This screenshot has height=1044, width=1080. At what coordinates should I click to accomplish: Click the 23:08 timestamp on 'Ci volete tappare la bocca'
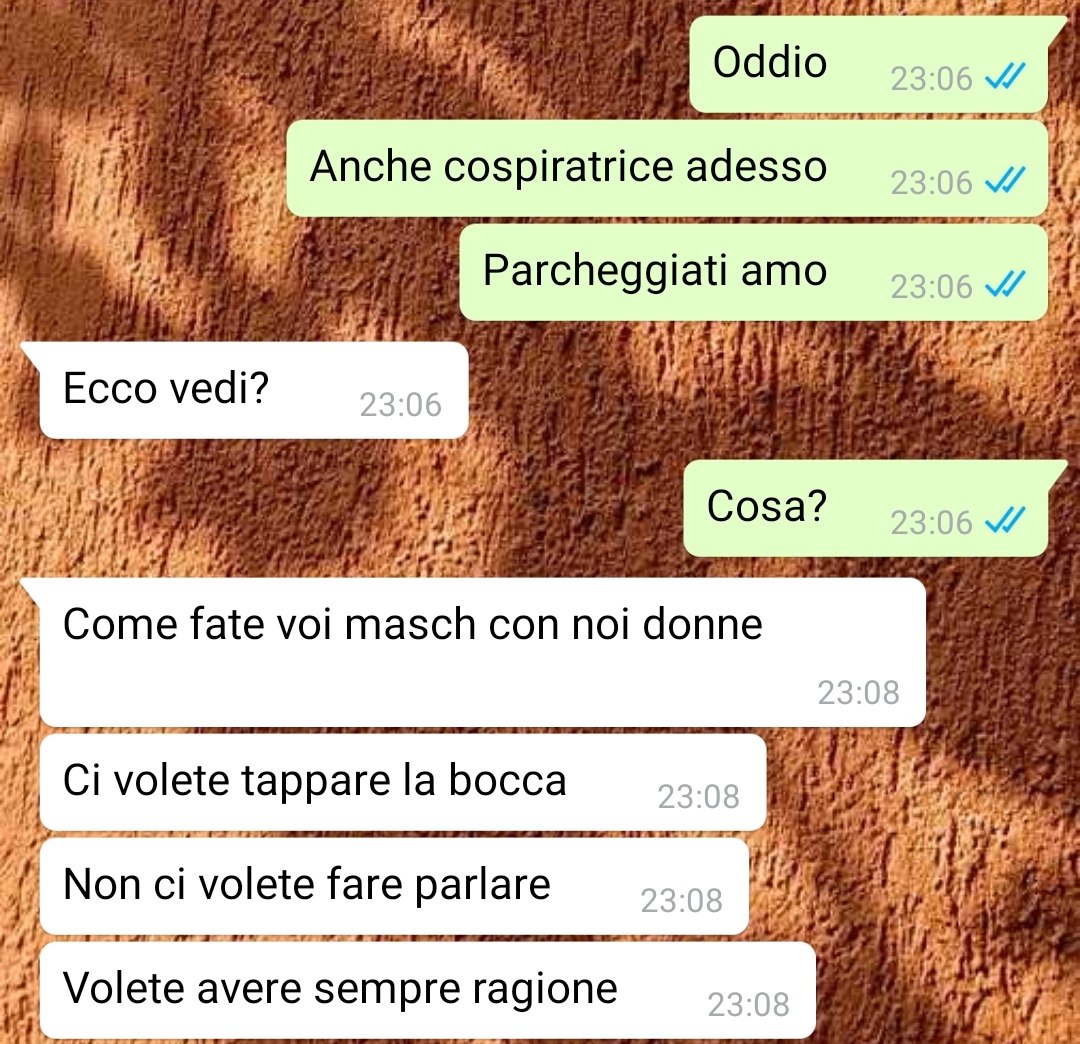tap(698, 797)
